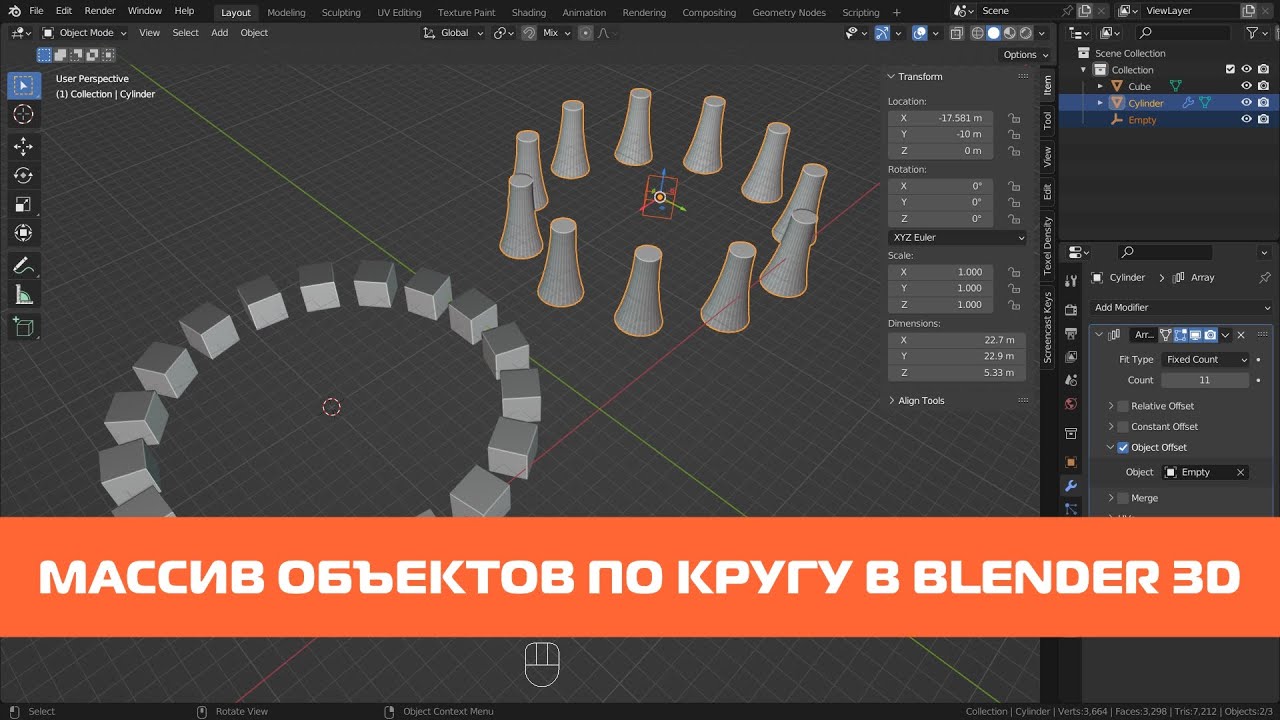
Task: Collapse the Array modifier panel
Action: [x=1100, y=335]
